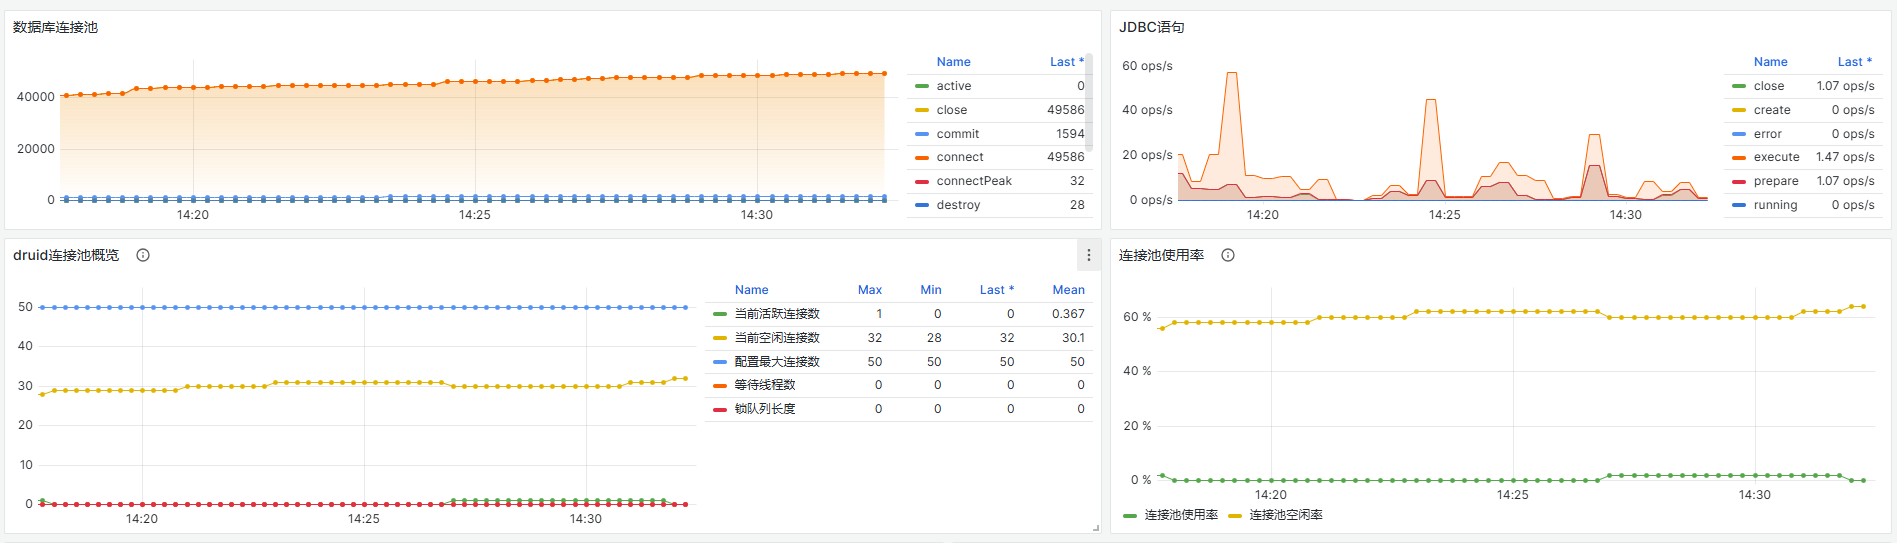
Task: Toggle the execute series in JDBC语句 legend
Action: point(1776,157)
